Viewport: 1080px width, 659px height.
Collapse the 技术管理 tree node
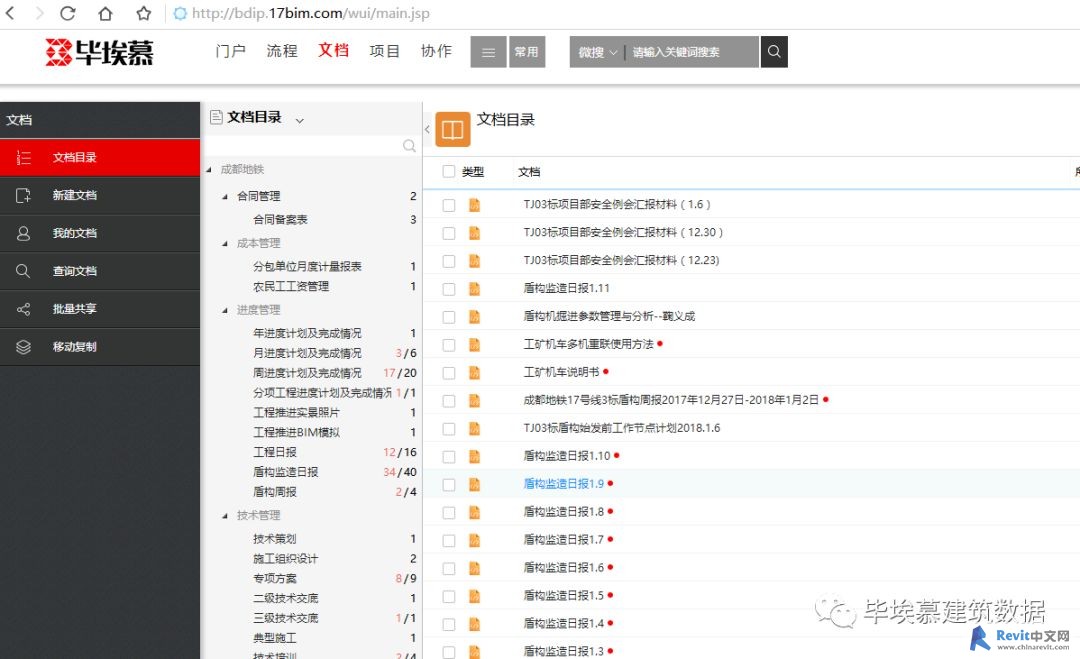pos(225,516)
